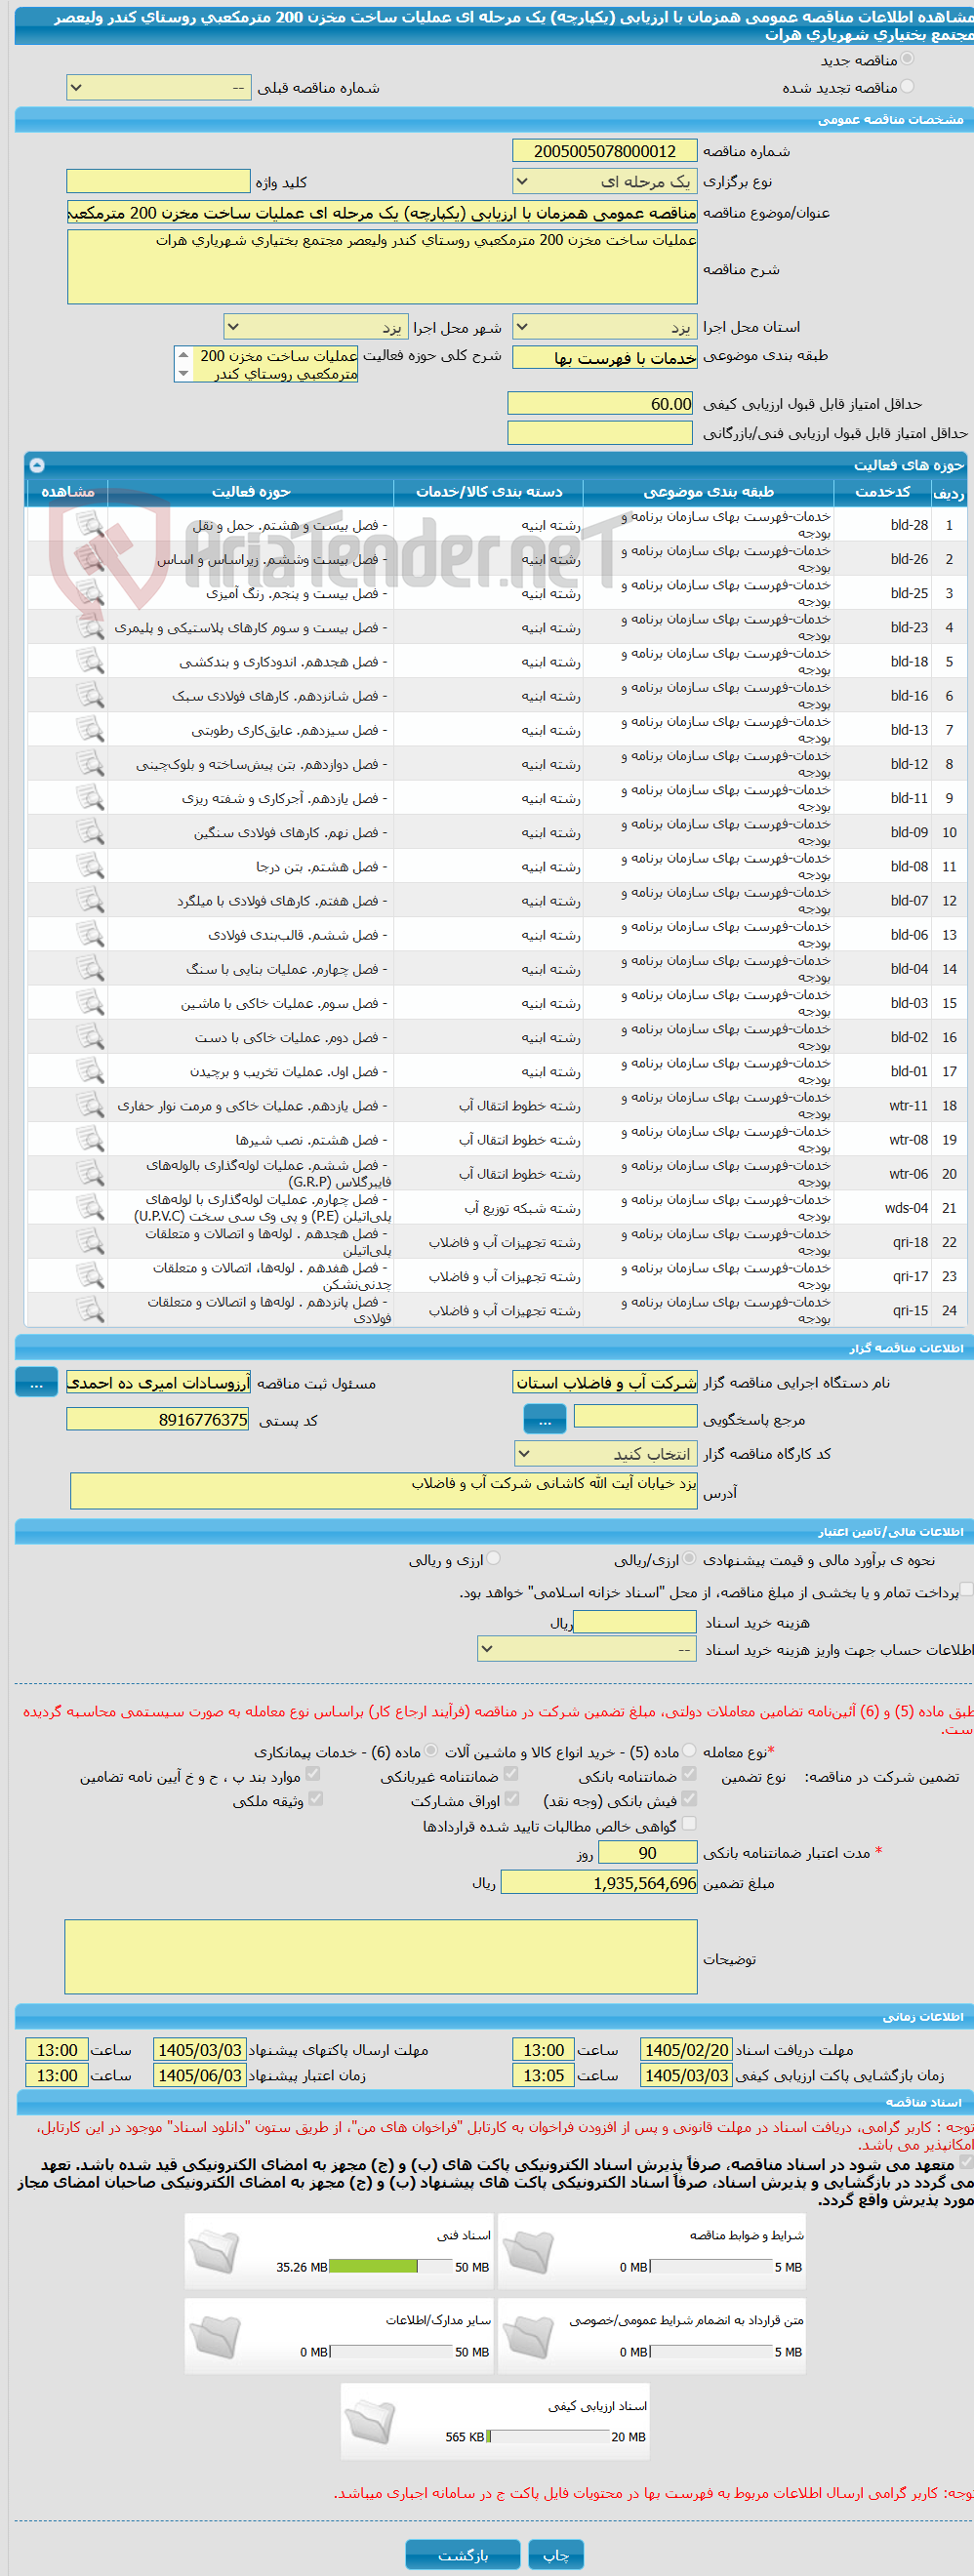
Task: Click the اسناد ارزیابی کیفی usage bar
Action: [548, 2437]
